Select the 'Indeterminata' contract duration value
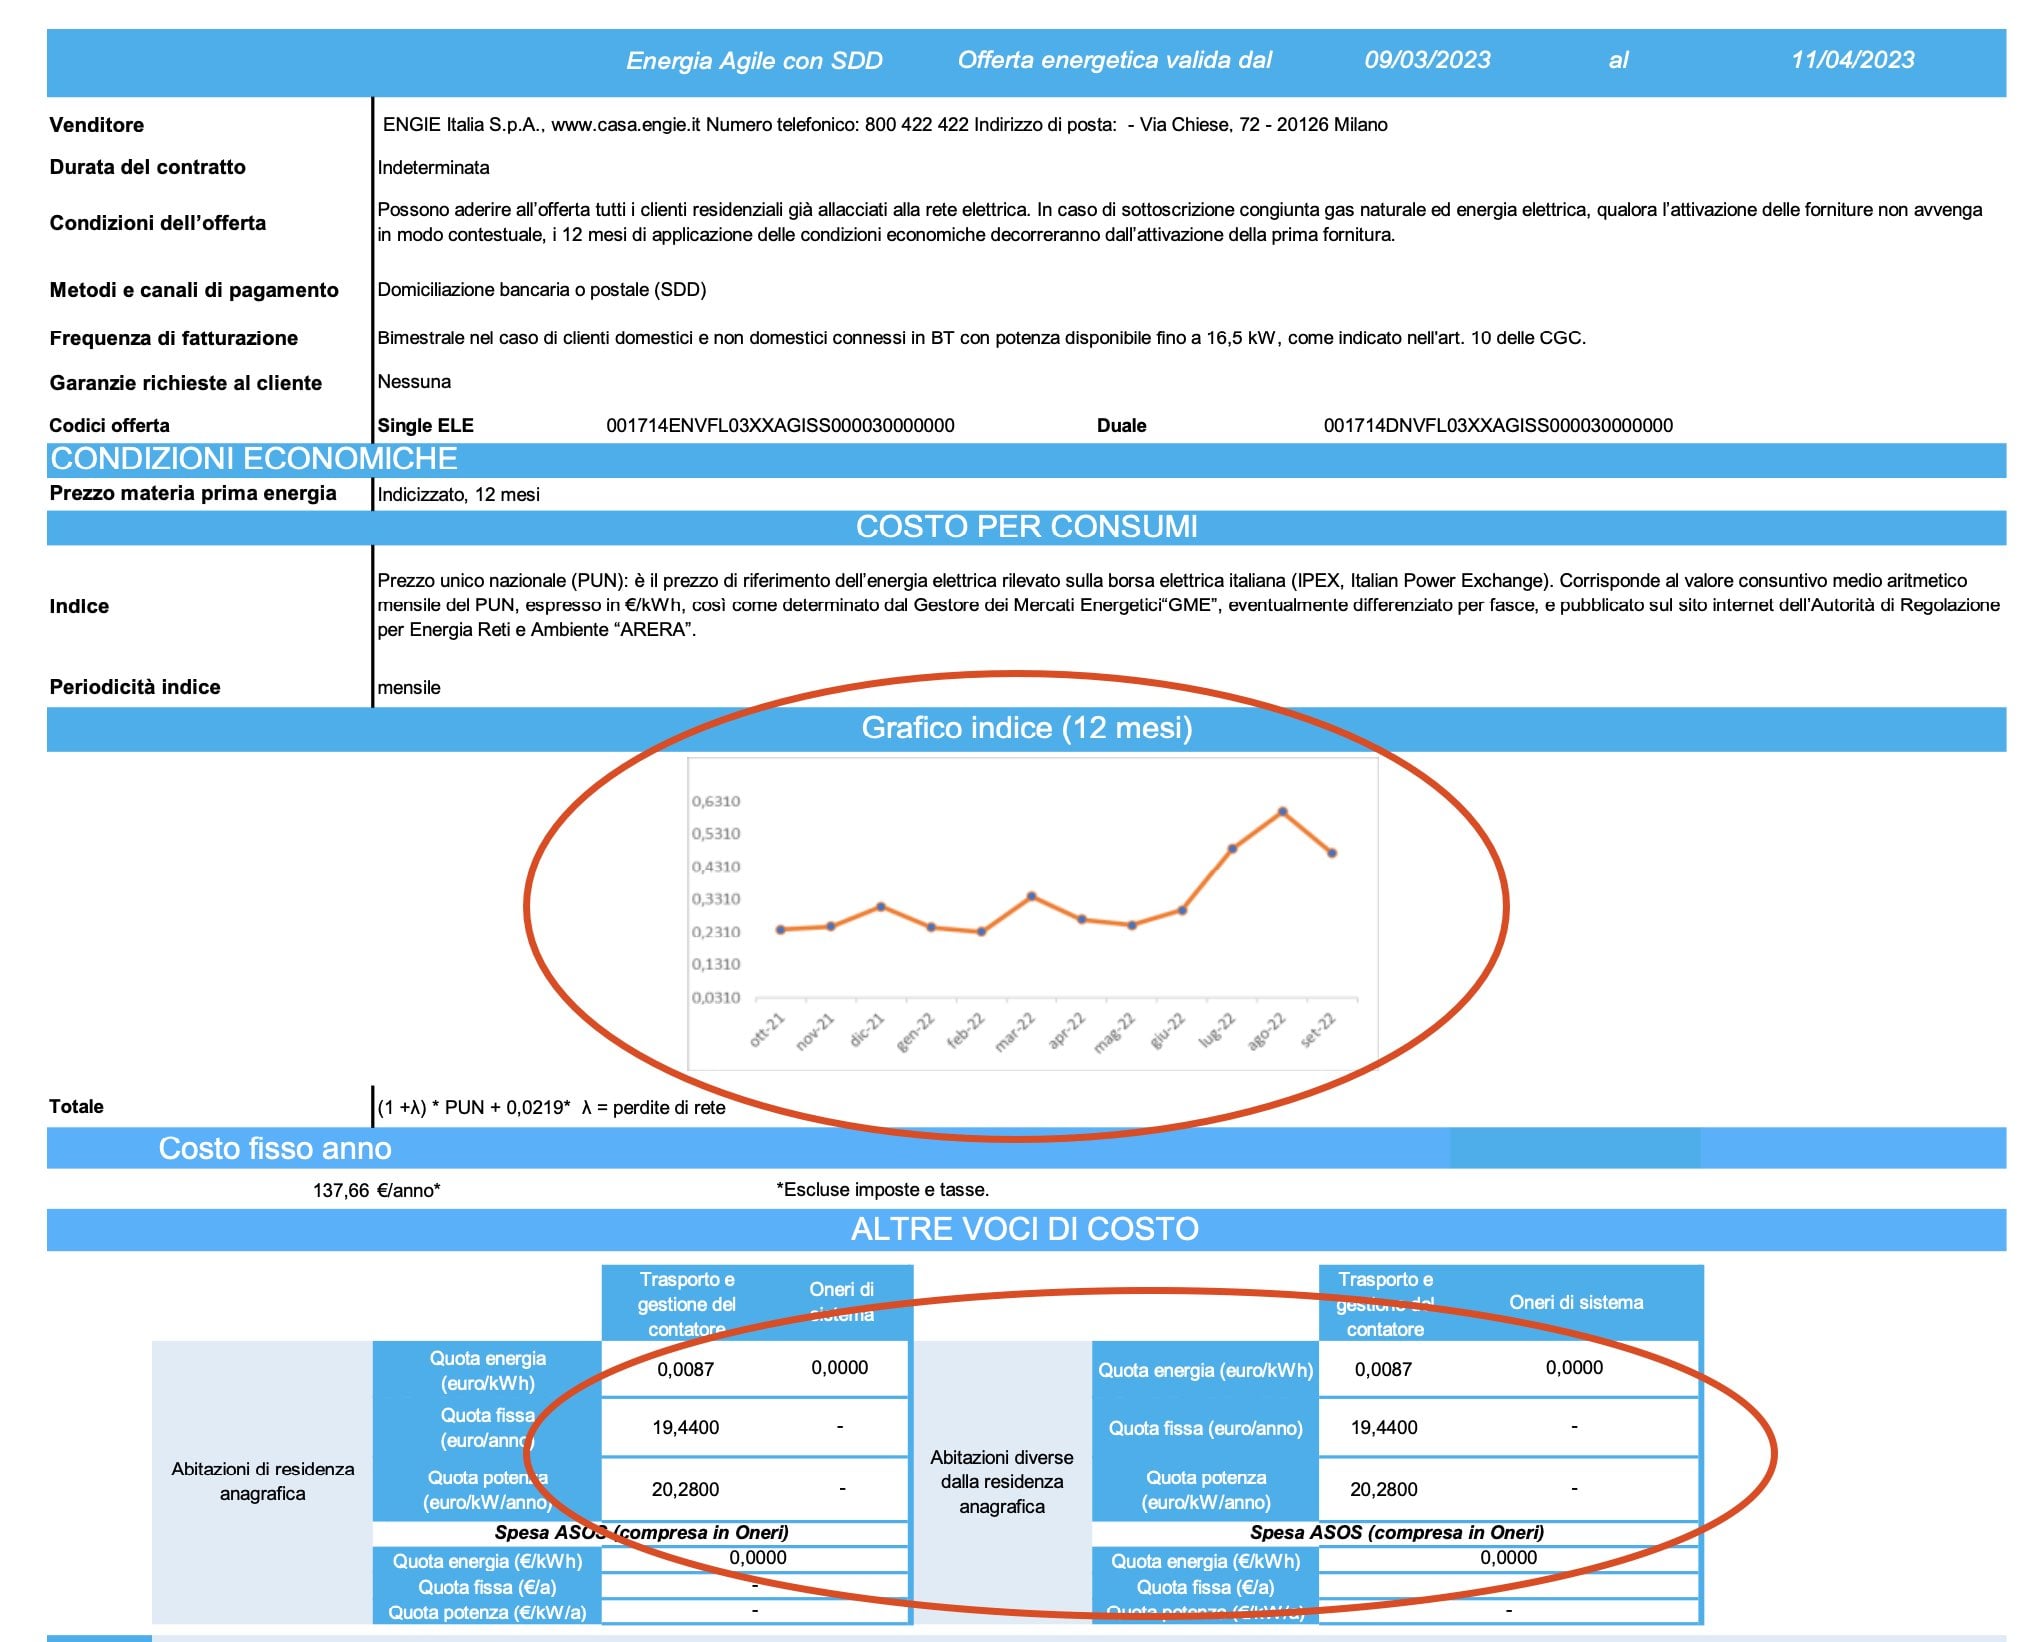Image resolution: width=2028 pixels, height=1642 pixels. click(x=434, y=167)
